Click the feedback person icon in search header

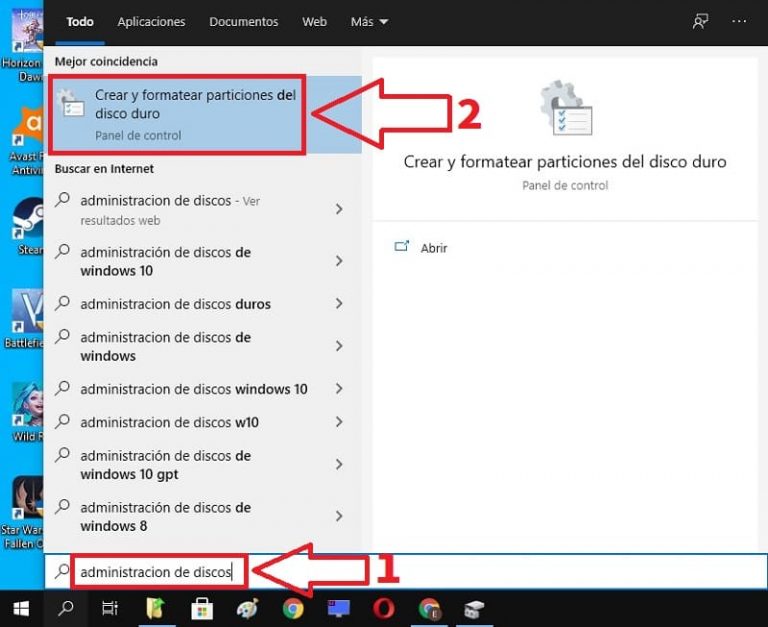[x=700, y=21]
